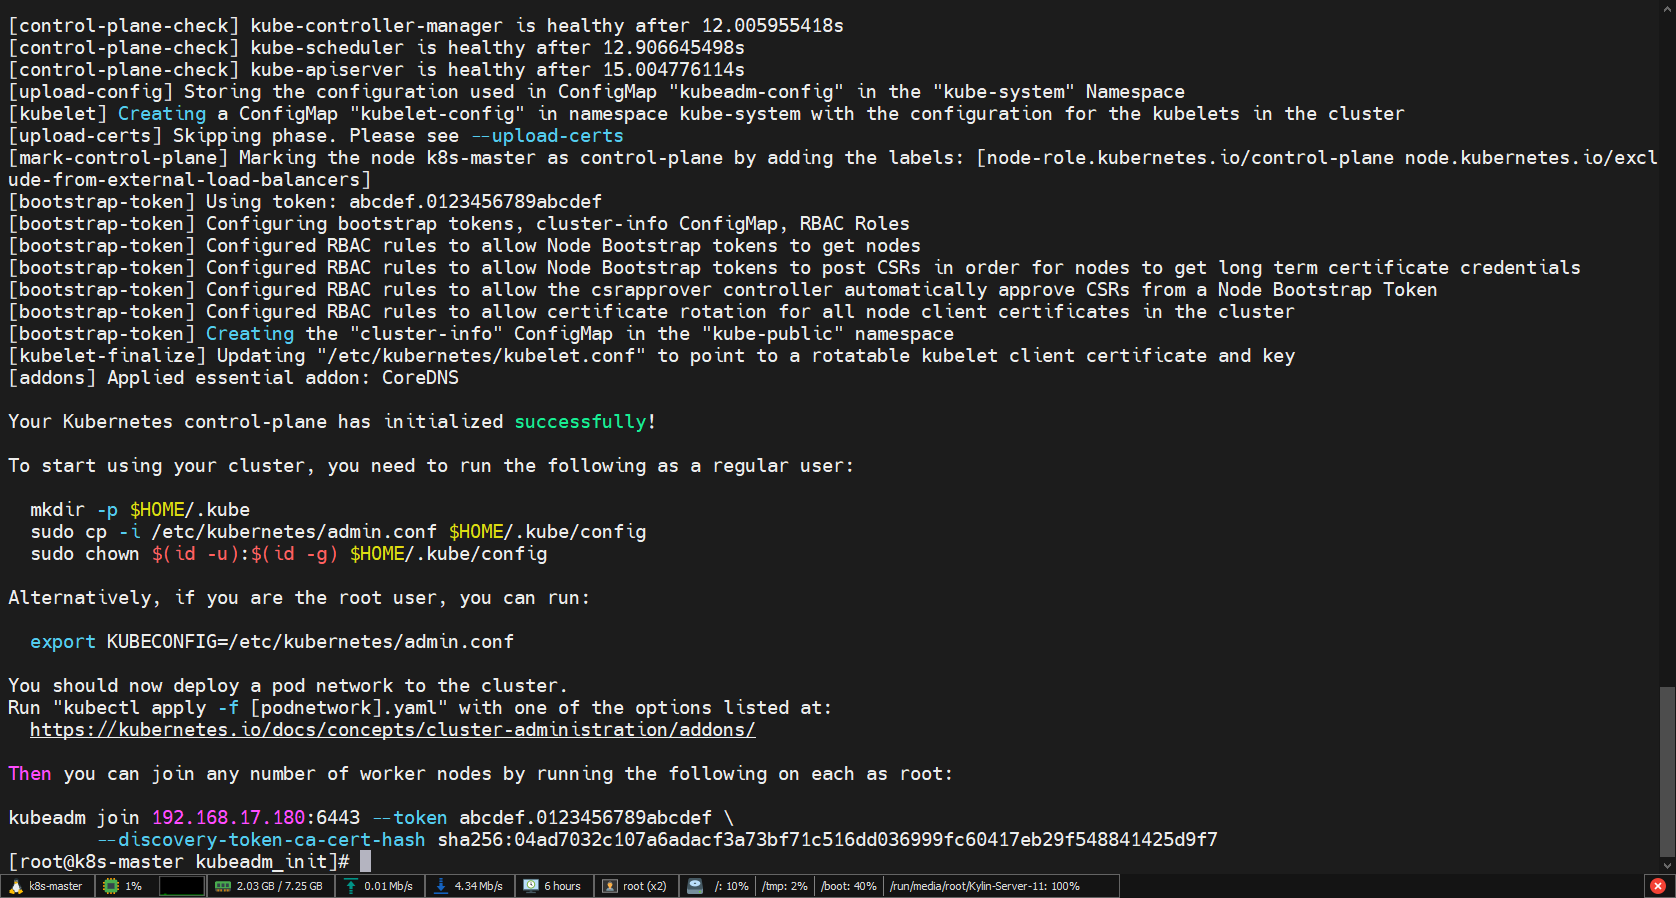The width and height of the screenshot is (1676, 898).
Task: Click the upload speed arrow icon
Action: [x=351, y=886]
